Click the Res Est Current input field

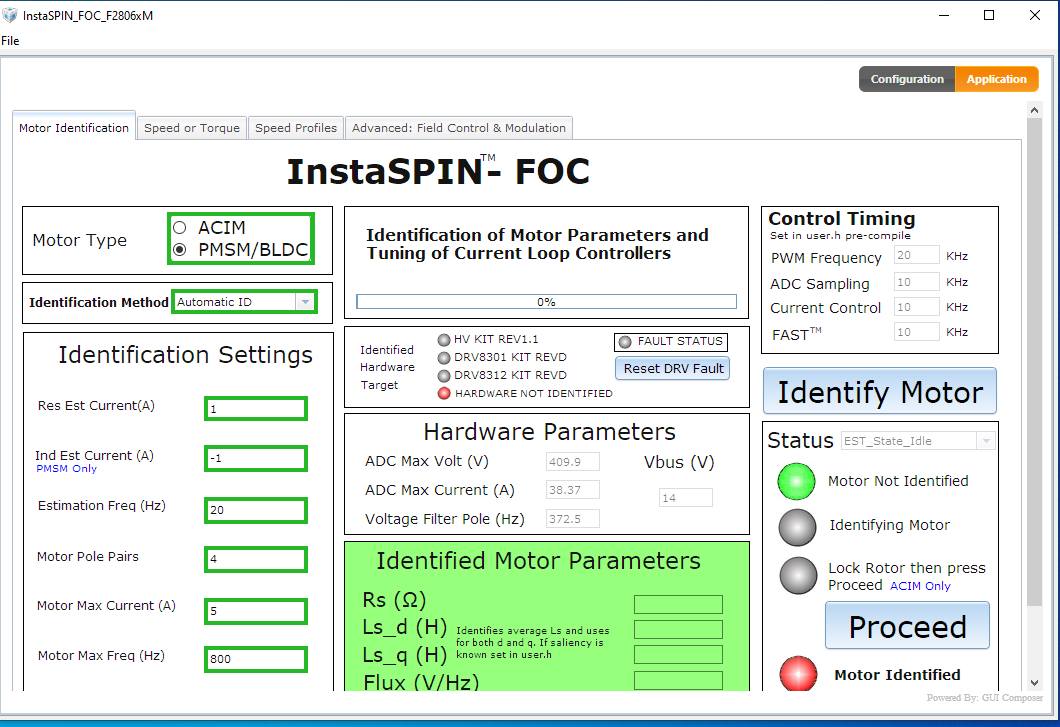pos(256,408)
